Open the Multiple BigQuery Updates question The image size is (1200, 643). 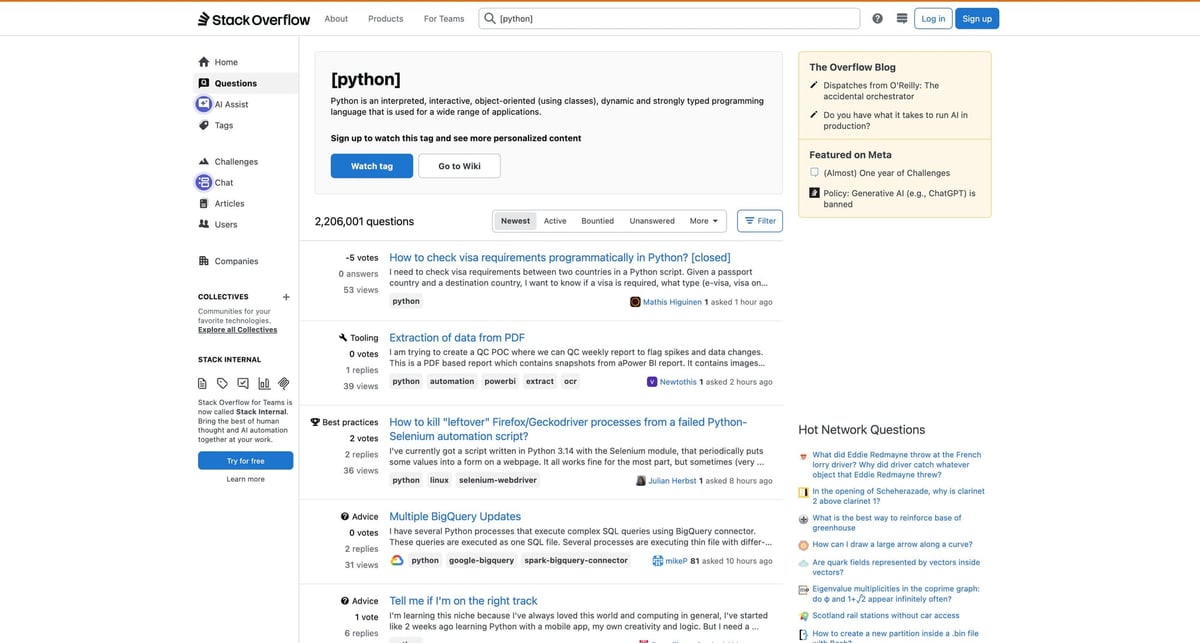click(x=455, y=517)
